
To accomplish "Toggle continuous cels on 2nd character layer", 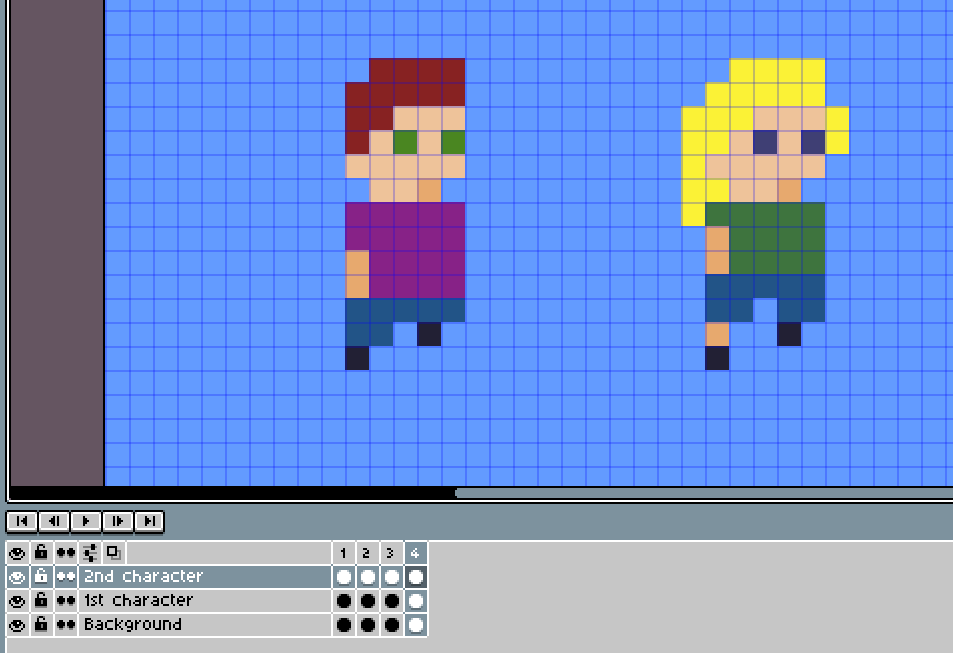I will pos(66,576).
